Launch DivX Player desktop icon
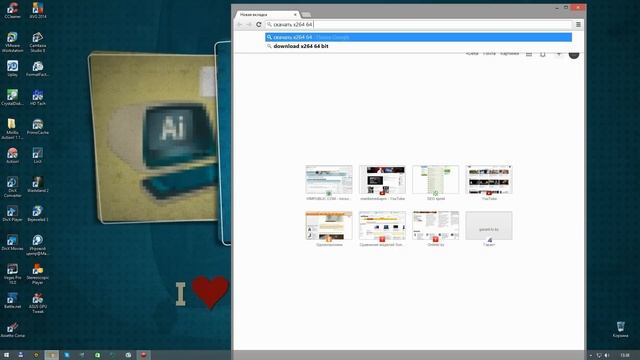The width and height of the screenshot is (640, 360). 12,213
